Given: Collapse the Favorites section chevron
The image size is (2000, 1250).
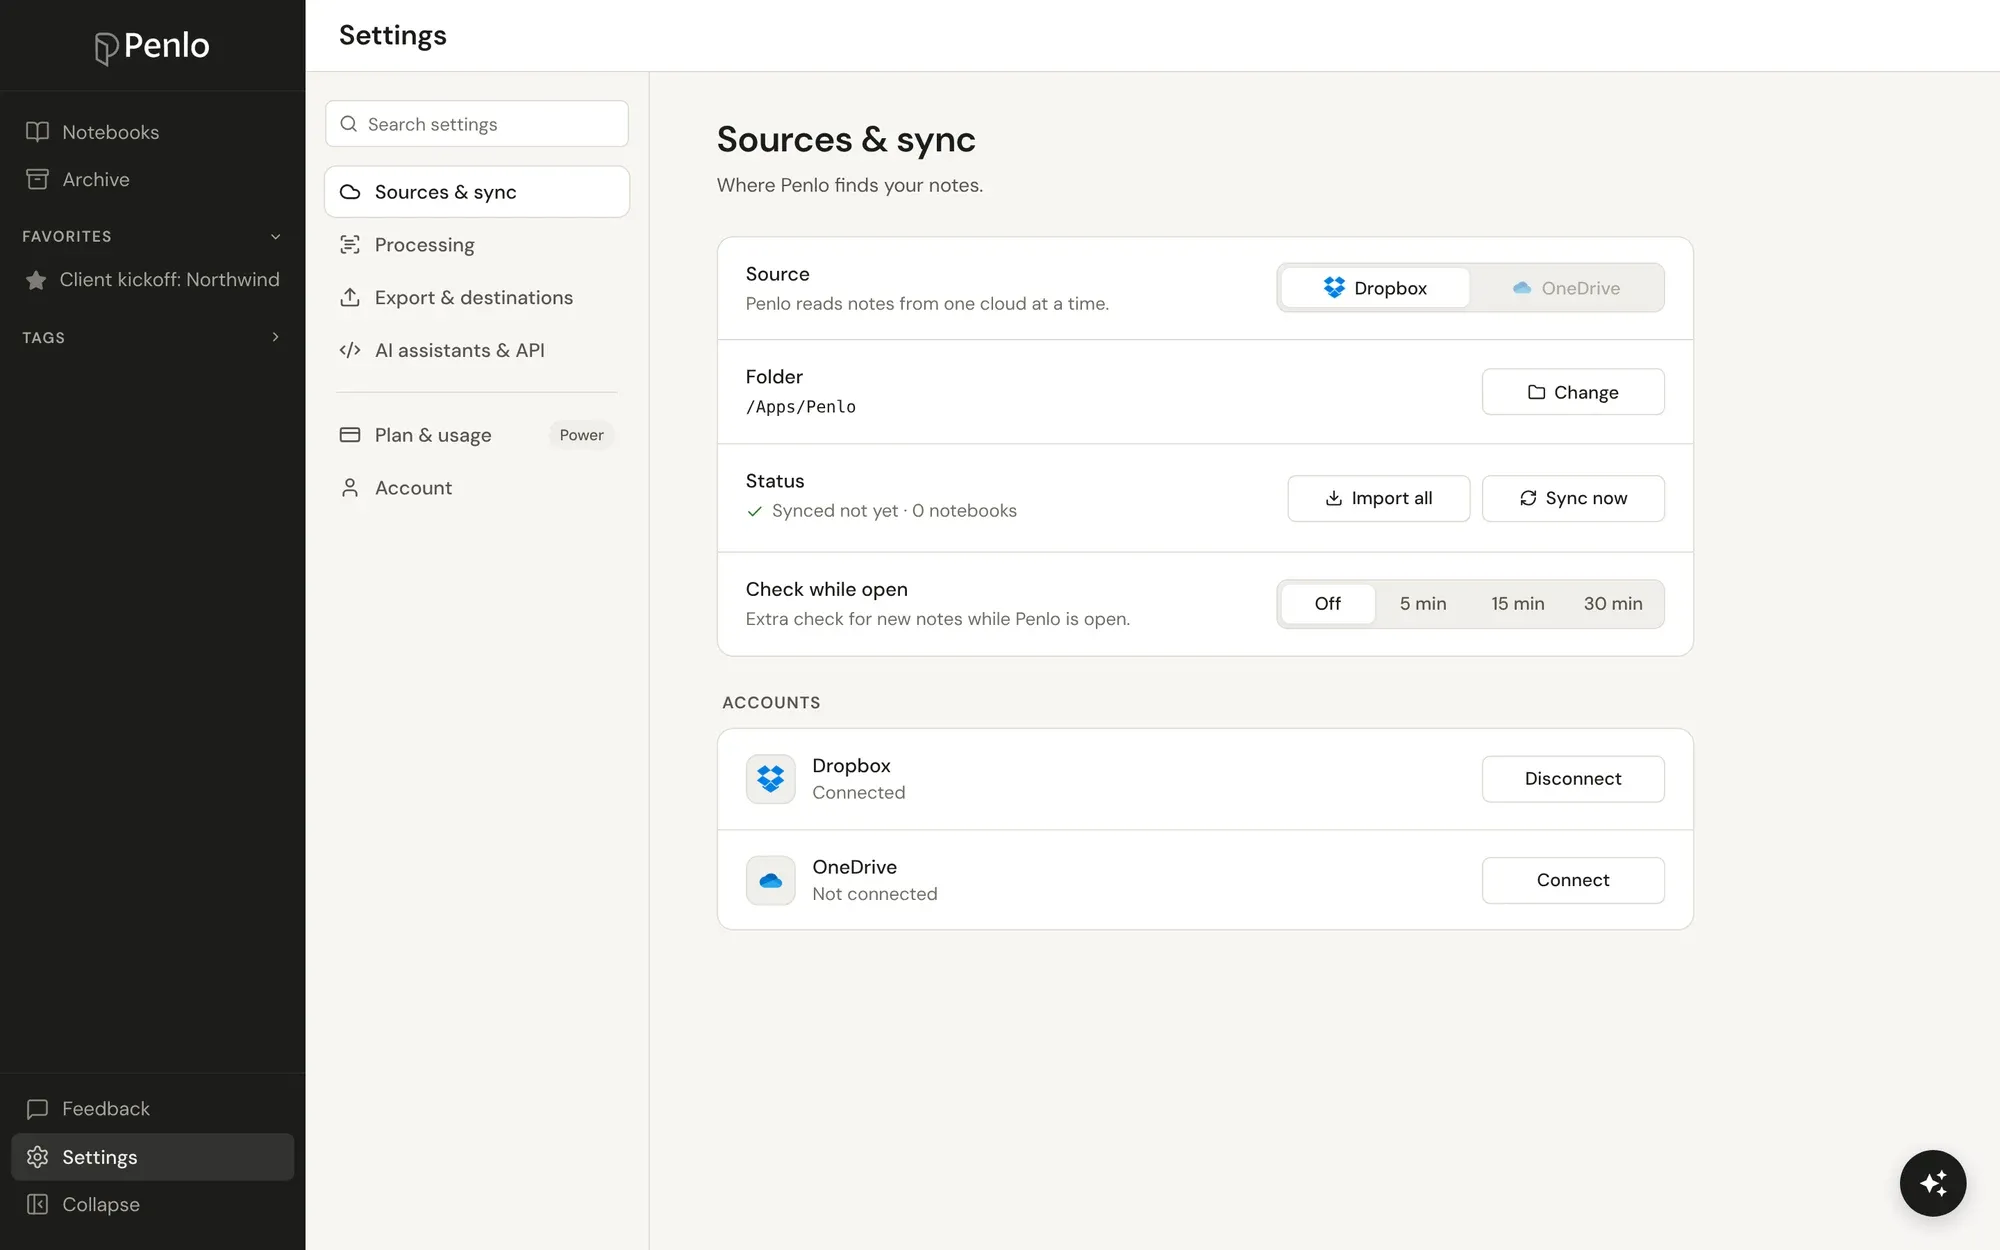Looking at the screenshot, I should click(x=276, y=237).
